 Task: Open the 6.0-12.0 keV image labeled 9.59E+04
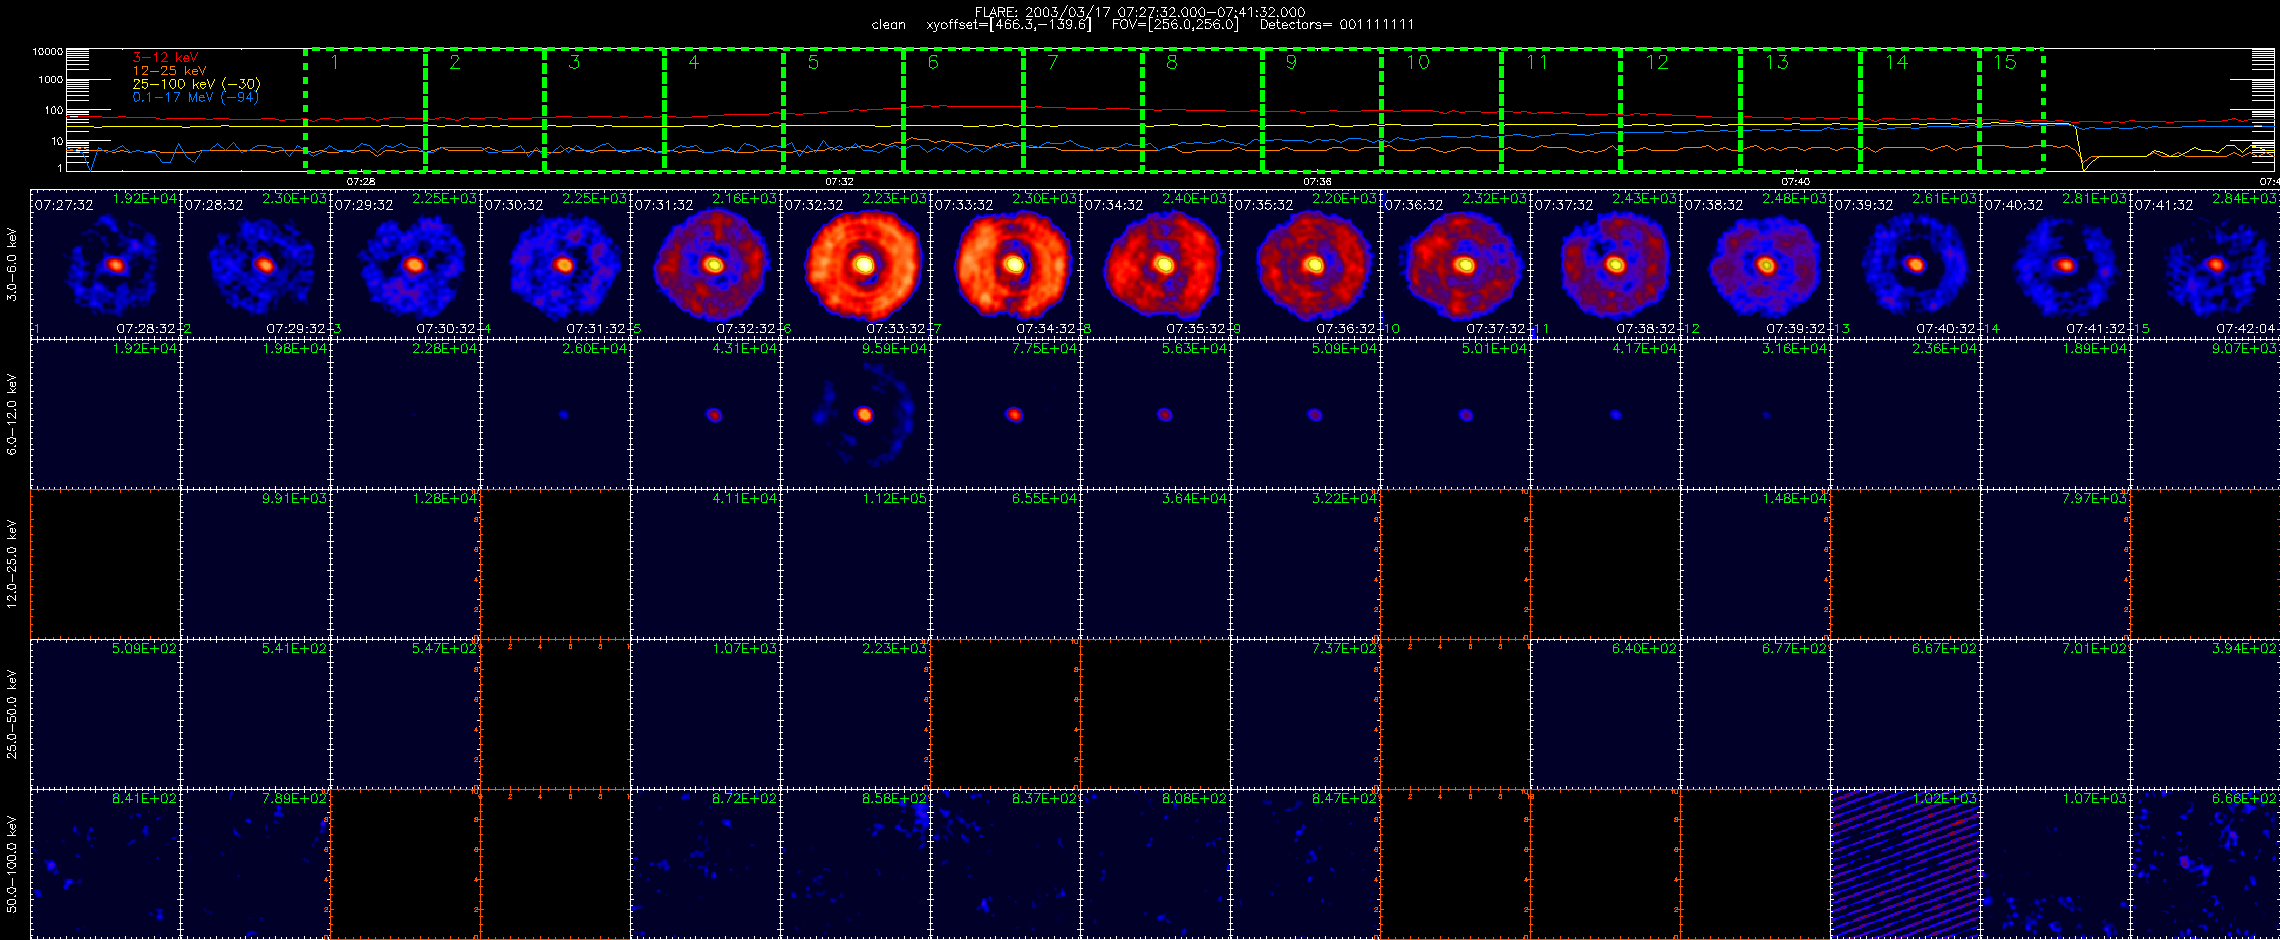[x=855, y=414]
